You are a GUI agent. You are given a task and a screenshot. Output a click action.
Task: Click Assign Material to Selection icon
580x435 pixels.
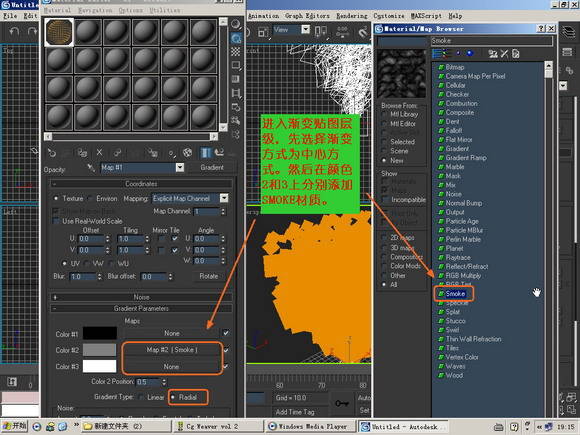(x=82, y=153)
